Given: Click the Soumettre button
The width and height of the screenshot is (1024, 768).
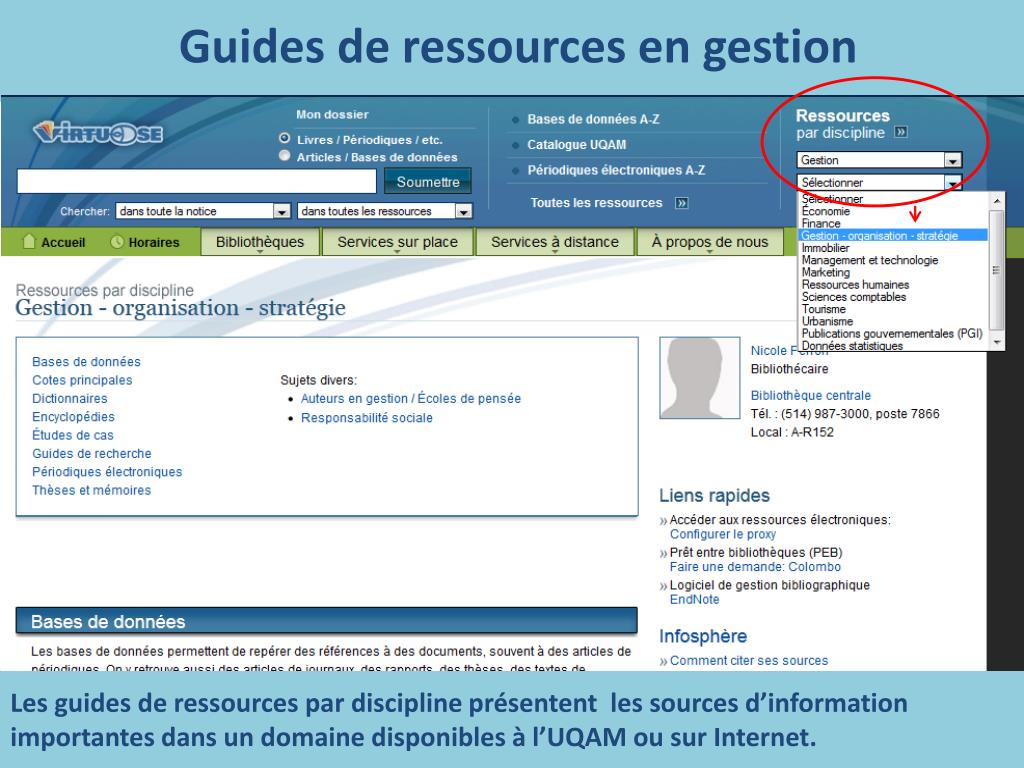Looking at the screenshot, I should point(428,182).
